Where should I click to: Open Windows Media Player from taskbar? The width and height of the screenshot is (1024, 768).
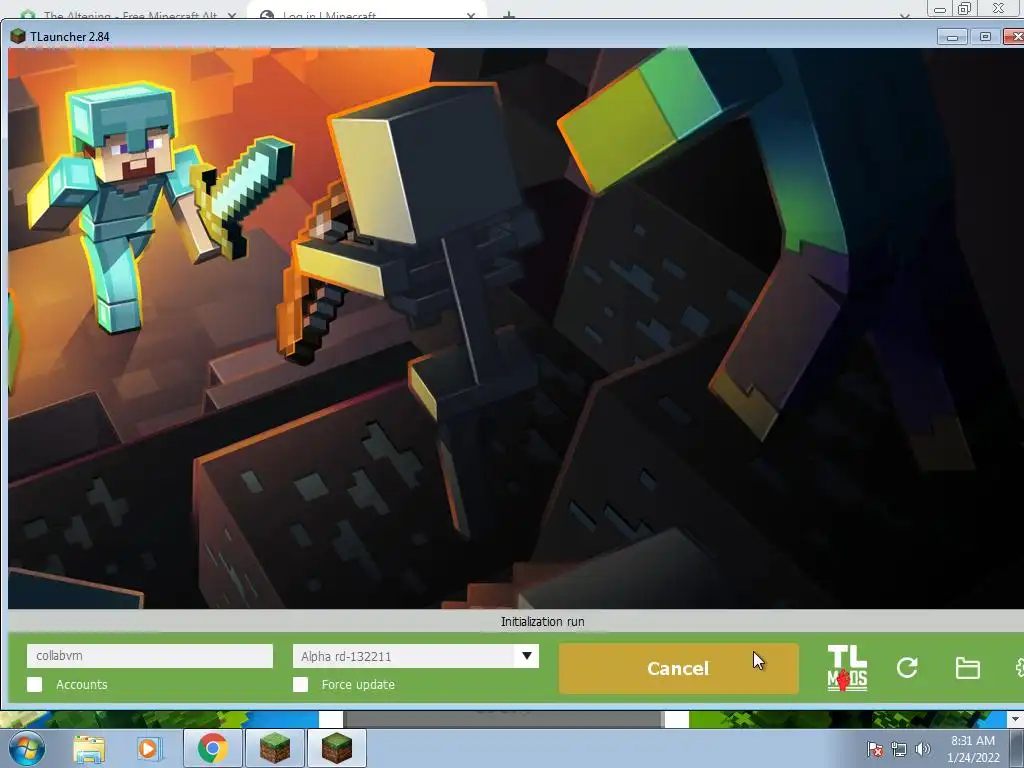pyautogui.click(x=148, y=748)
